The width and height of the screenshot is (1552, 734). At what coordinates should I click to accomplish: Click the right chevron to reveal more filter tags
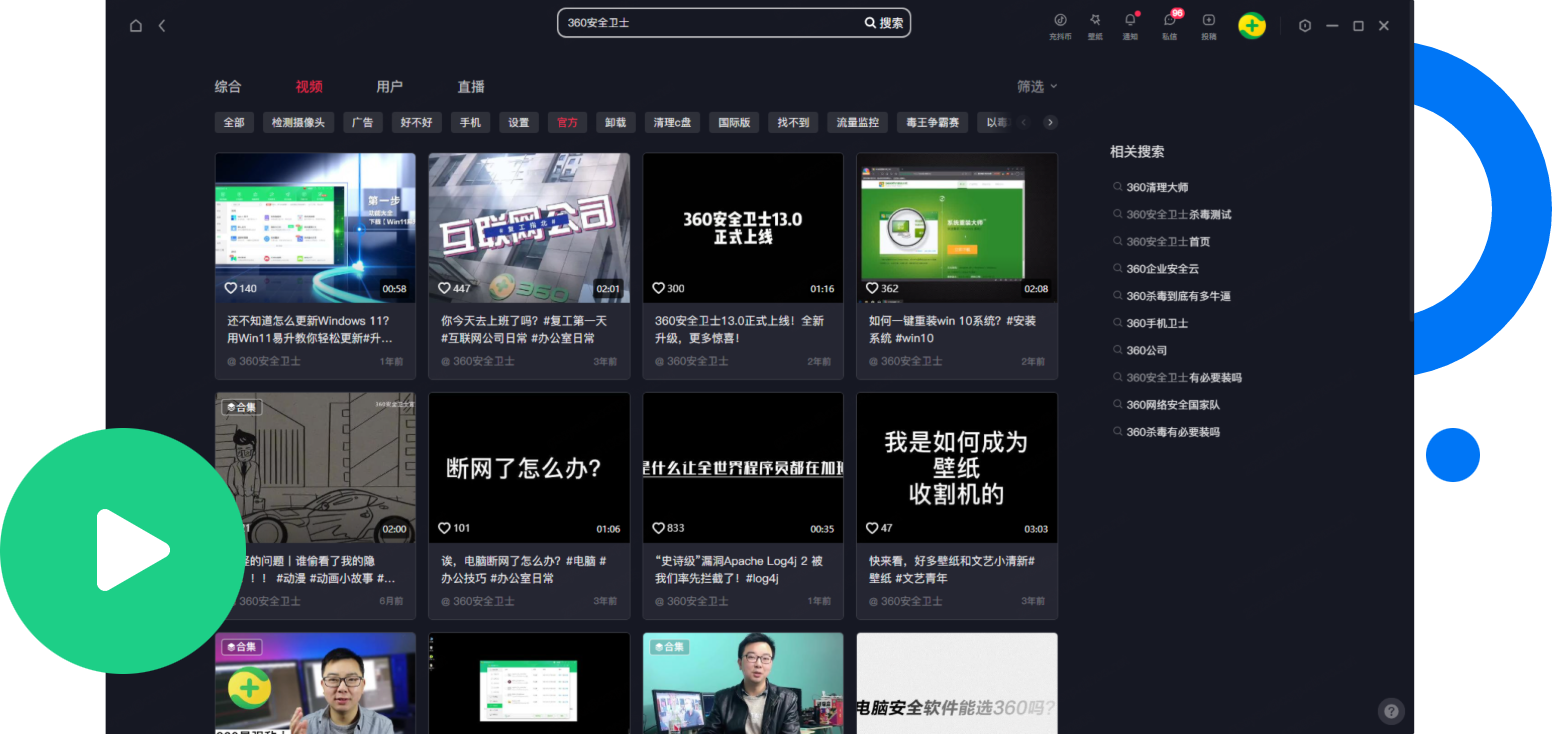click(x=1049, y=121)
